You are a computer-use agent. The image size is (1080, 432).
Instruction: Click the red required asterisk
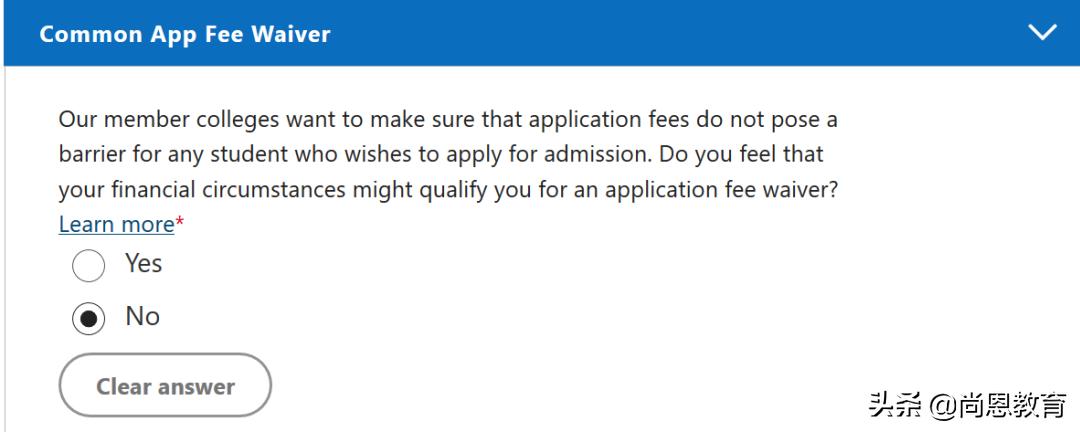coord(181,222)
